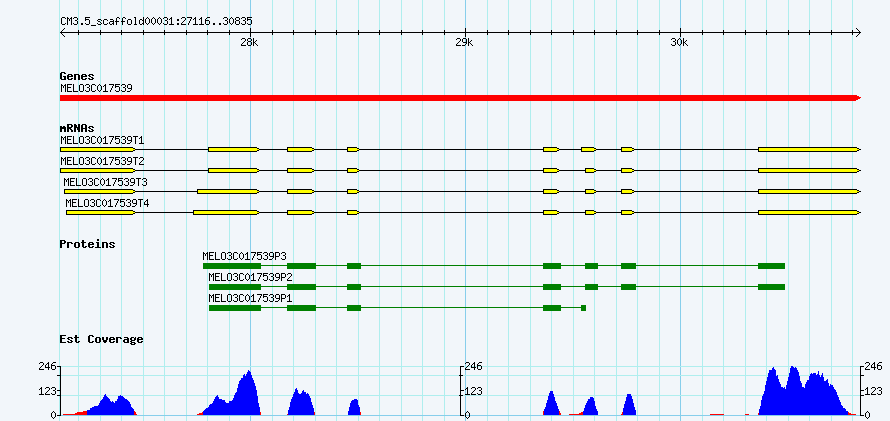Select the MELO3C017539T1 transcript label
The image size is (890, 421).
(103, 140)
